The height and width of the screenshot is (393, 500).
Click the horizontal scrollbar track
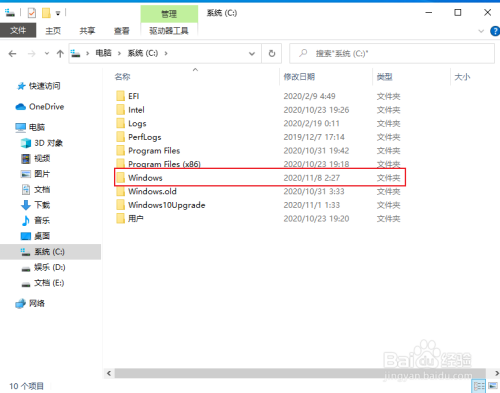click(300, 373)
